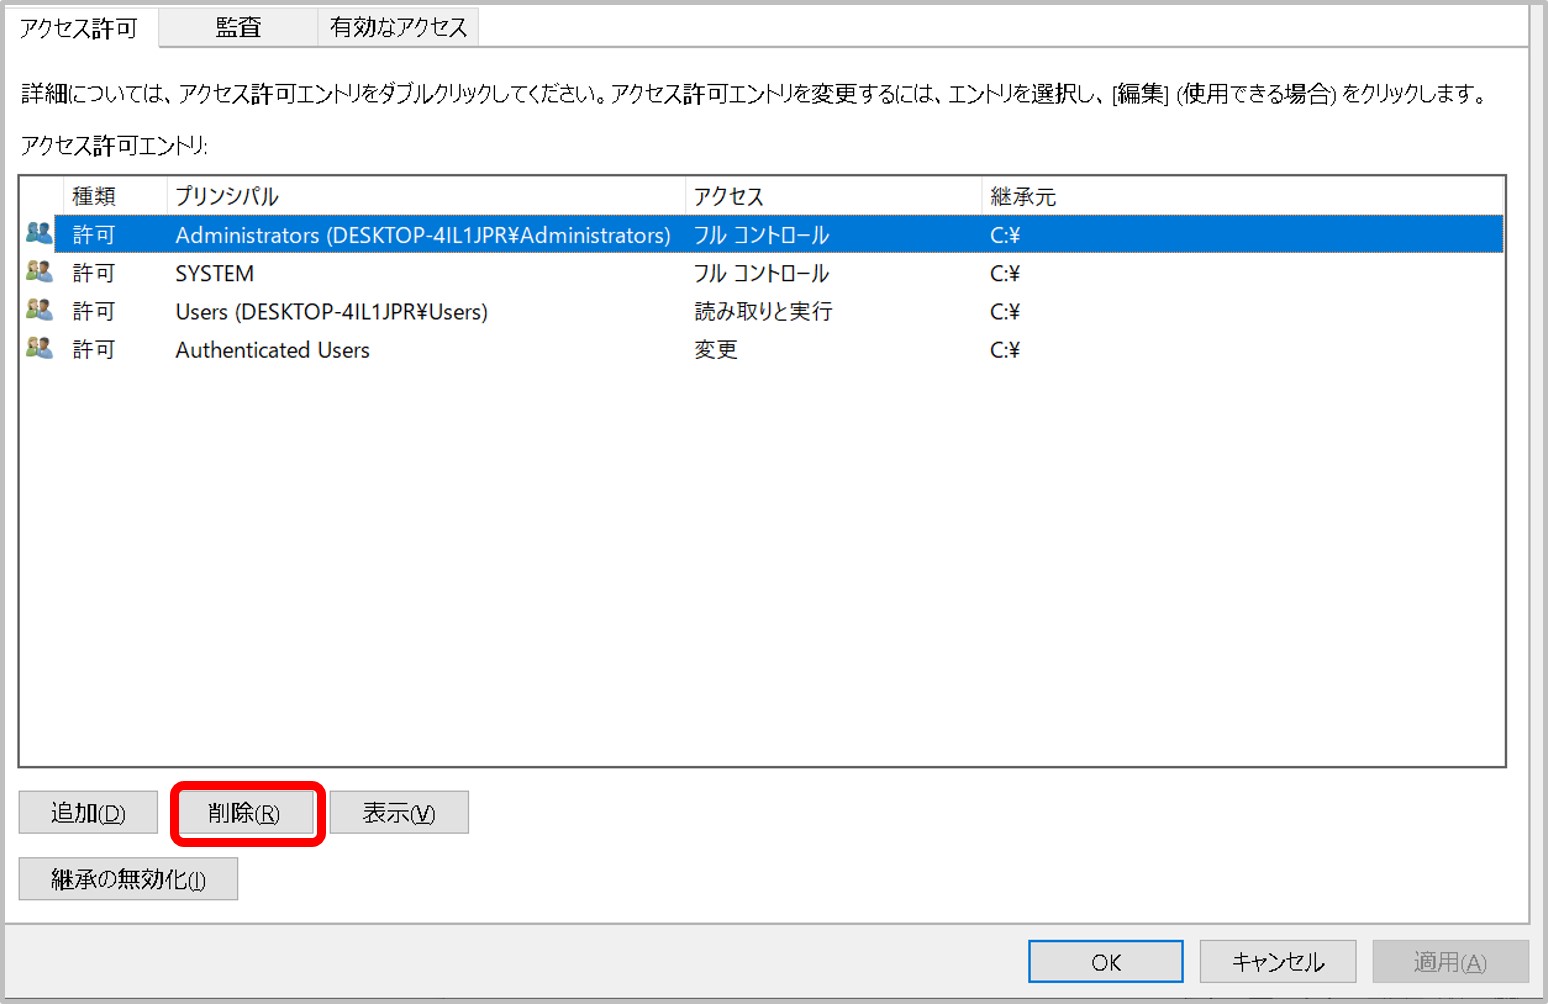Switch to the アクセス許可 tab
The image size is (1548, 1004).
(x=79, y=28)
